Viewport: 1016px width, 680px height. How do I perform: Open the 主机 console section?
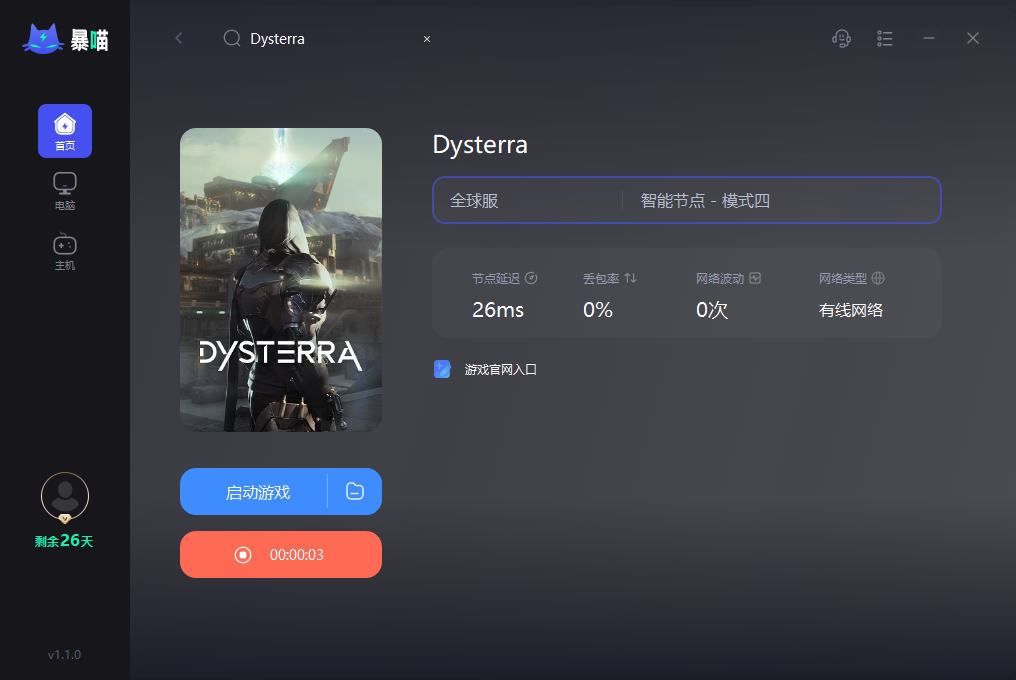[x=65, y=252]
